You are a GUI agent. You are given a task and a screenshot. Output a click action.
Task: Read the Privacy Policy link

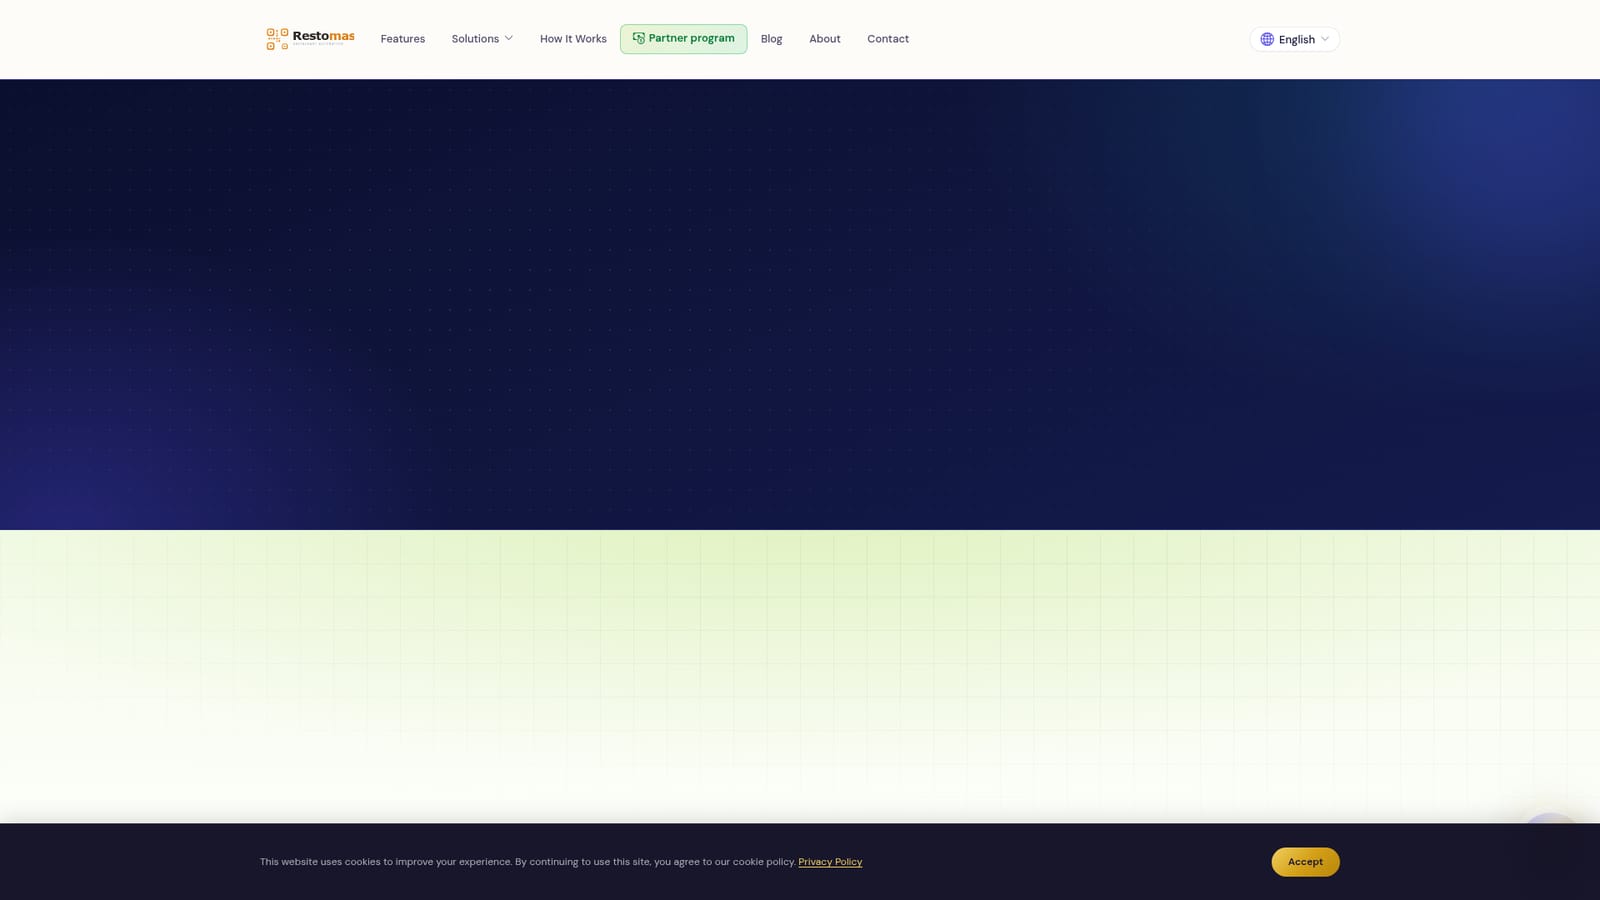(830, 862)
